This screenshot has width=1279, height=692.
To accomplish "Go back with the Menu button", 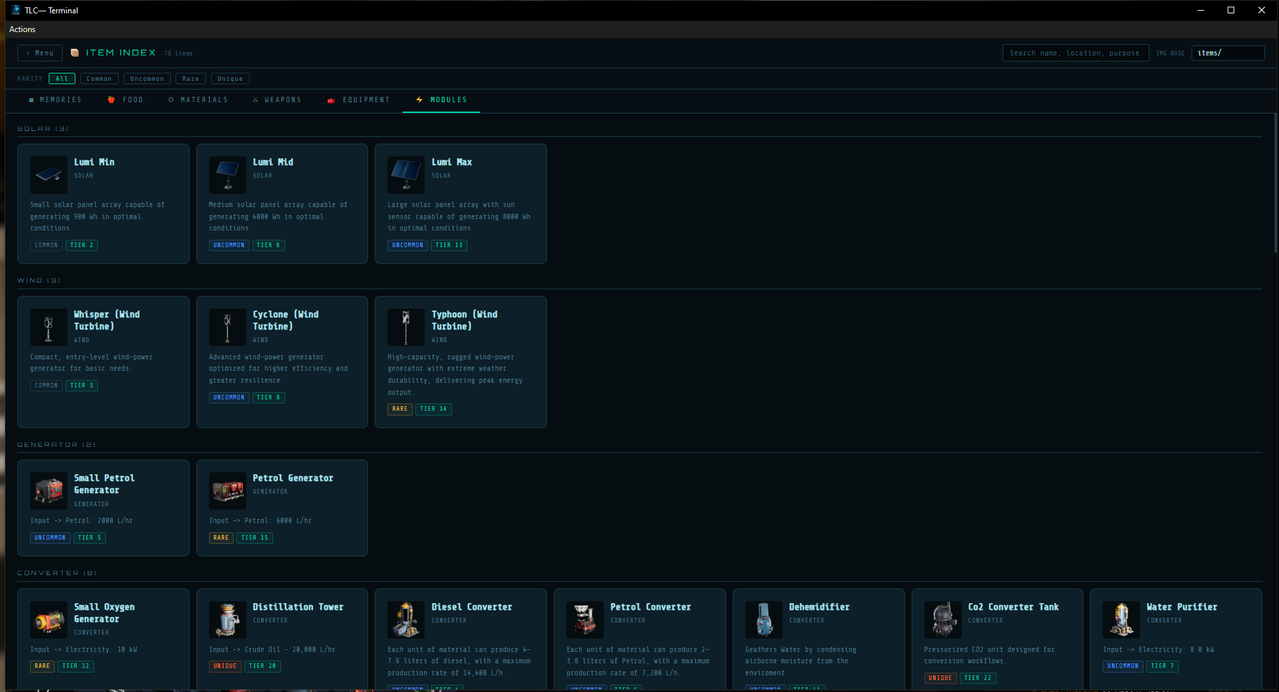I will click(40, 53).
